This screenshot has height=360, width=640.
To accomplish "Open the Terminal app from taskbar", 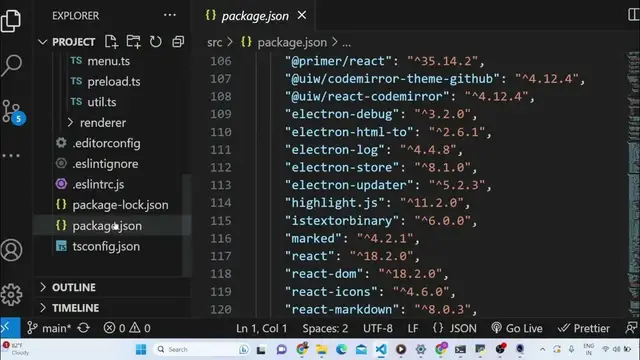I will pos(460,349).
